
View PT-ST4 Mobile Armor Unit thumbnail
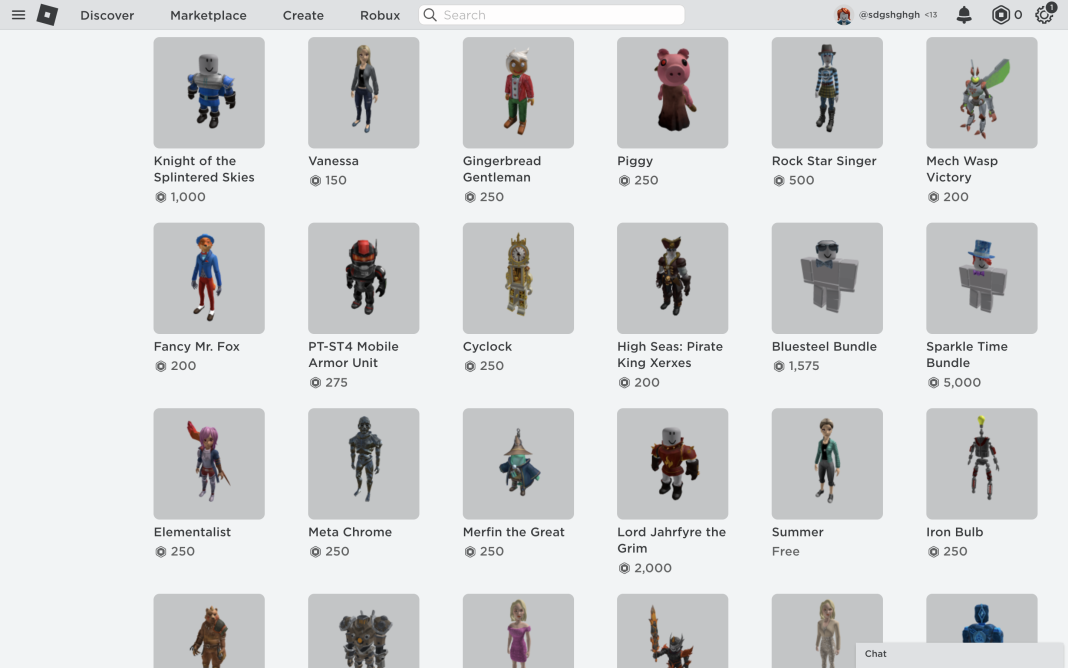click(364, 278)
